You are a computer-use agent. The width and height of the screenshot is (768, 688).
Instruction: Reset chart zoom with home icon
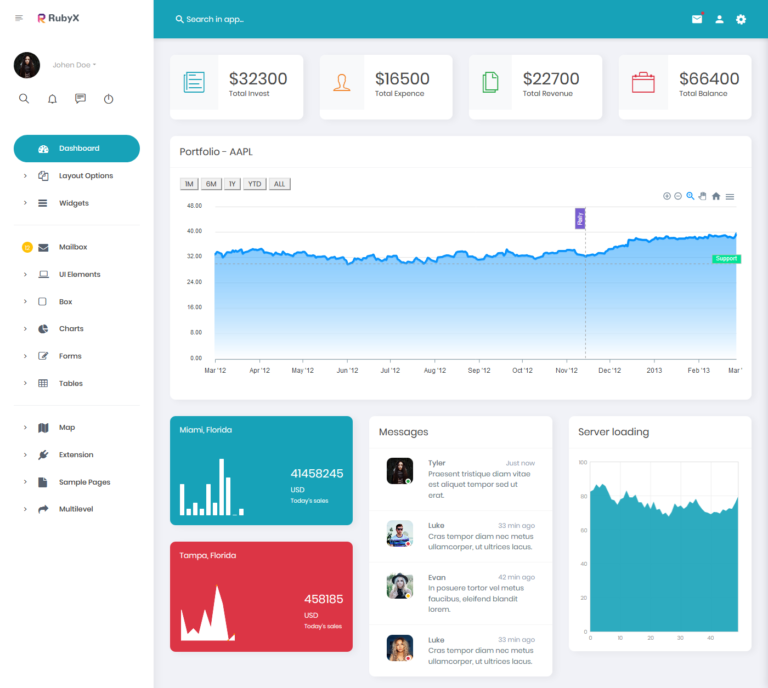click(x=716, y=196)
